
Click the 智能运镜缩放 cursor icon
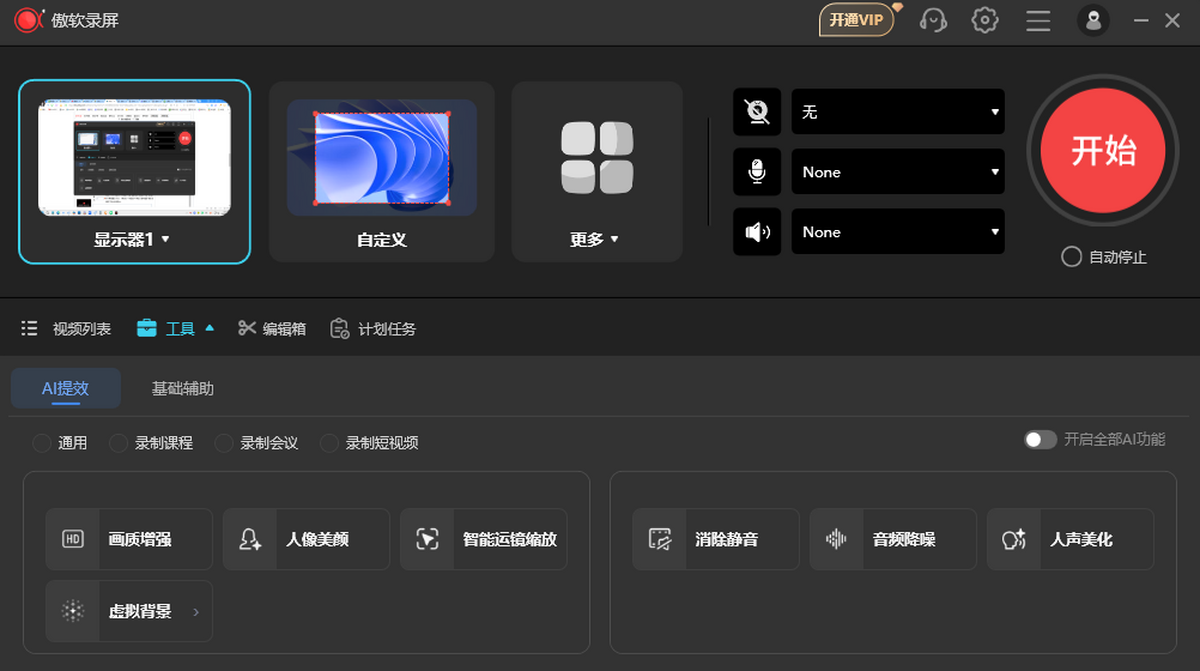click(426, 539)
